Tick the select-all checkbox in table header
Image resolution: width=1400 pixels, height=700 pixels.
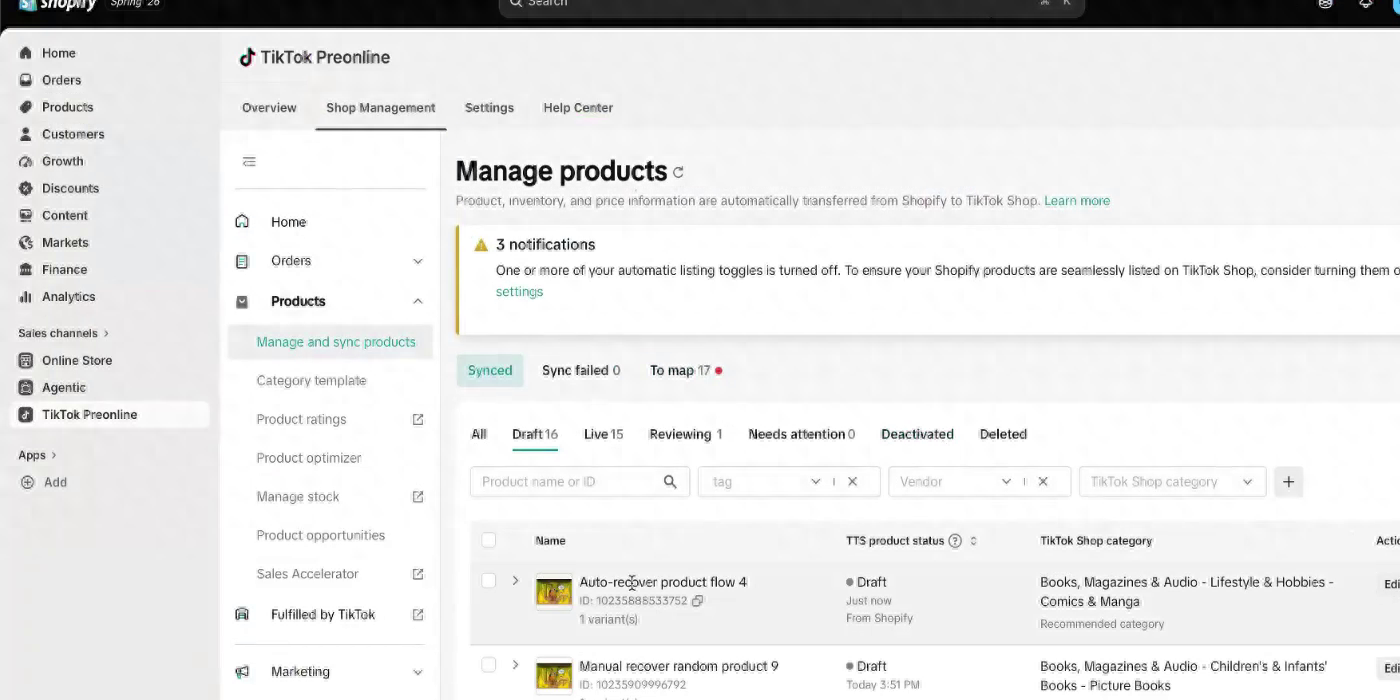coord(488,540)
